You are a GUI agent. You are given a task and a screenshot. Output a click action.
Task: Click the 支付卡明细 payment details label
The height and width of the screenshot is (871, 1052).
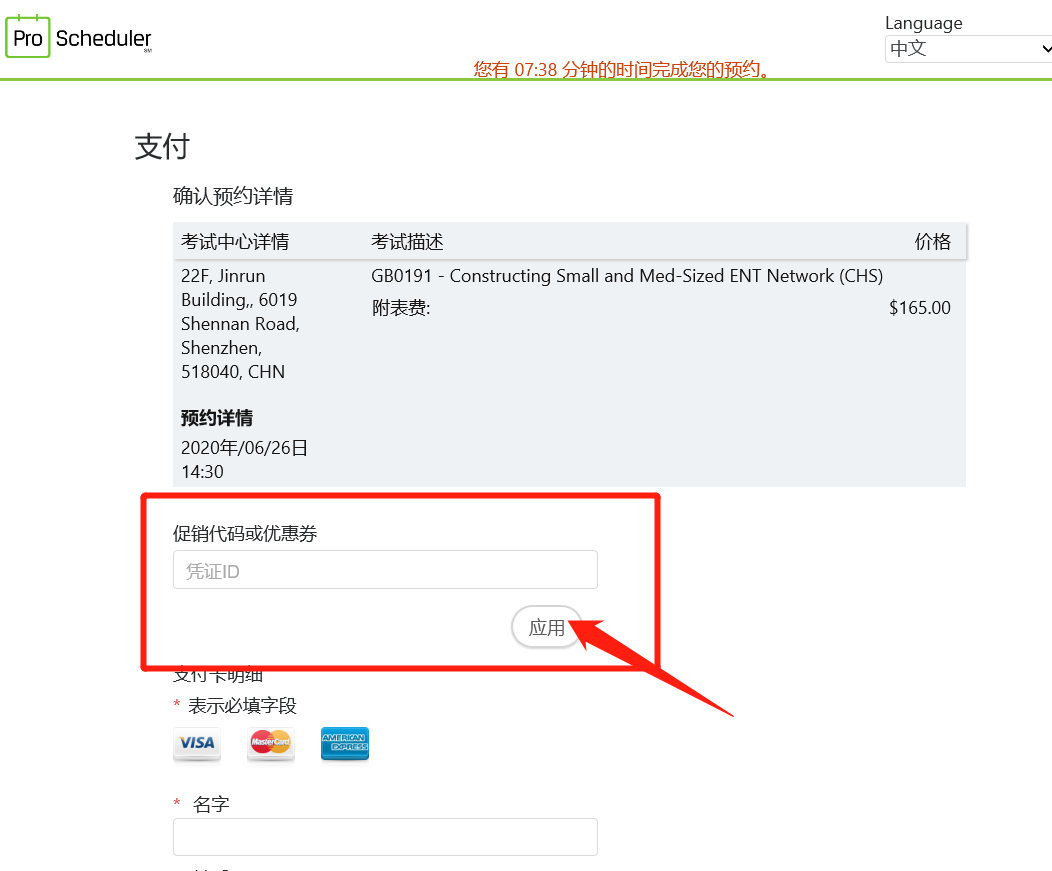217,675
